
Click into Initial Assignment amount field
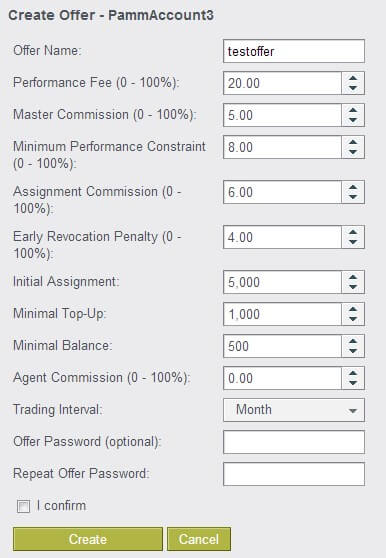282,282
